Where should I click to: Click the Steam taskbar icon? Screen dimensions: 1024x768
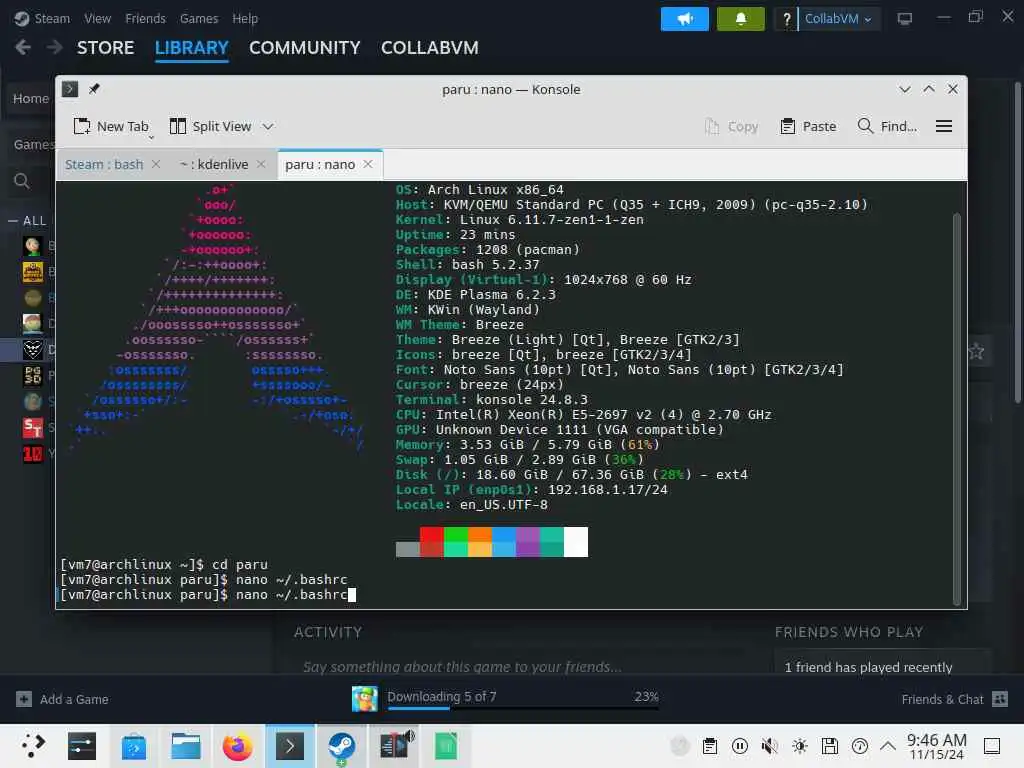(342, 746)
